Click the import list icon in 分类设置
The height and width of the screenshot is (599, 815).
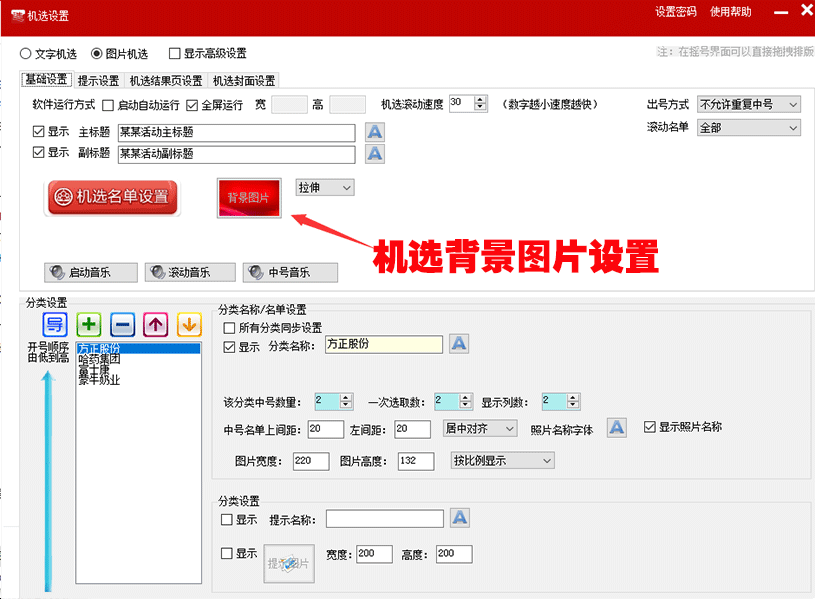(x=55, y=325)
